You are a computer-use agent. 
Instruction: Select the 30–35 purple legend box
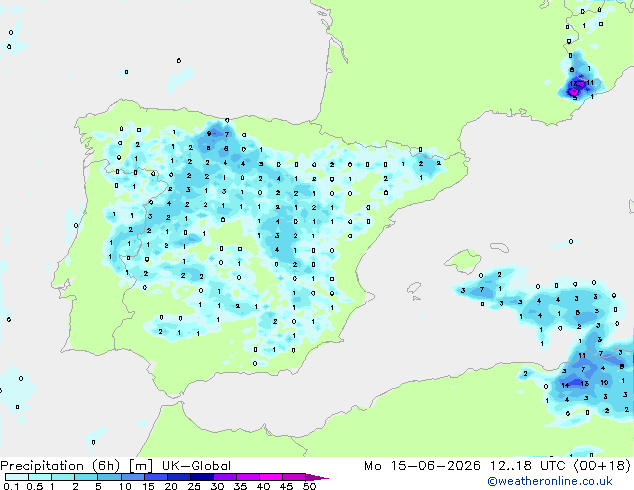[x=224, y=477]
